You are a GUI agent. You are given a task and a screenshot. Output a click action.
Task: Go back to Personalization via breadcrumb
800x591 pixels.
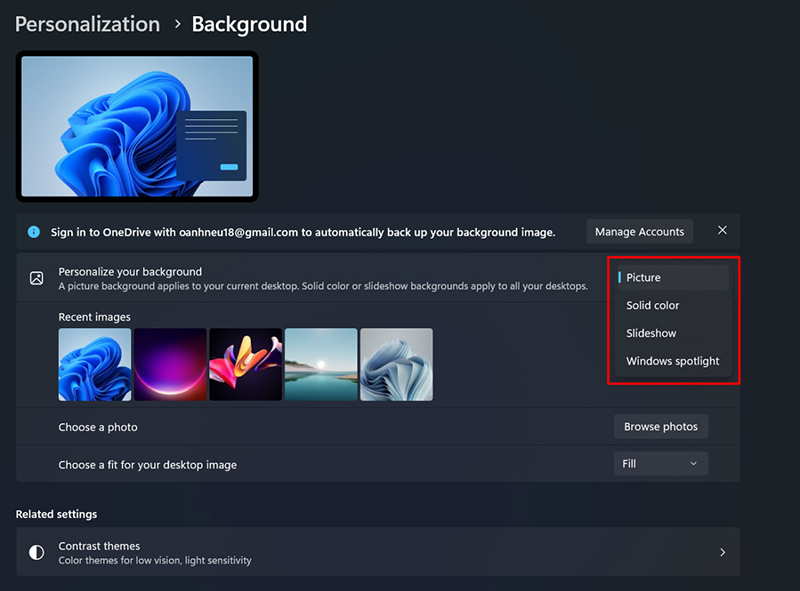coord(87,24)
